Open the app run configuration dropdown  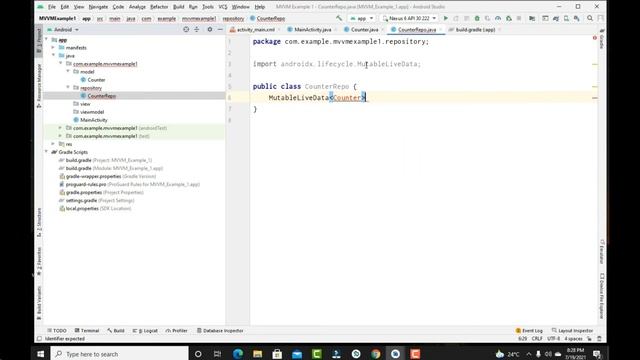coord(362,18)
